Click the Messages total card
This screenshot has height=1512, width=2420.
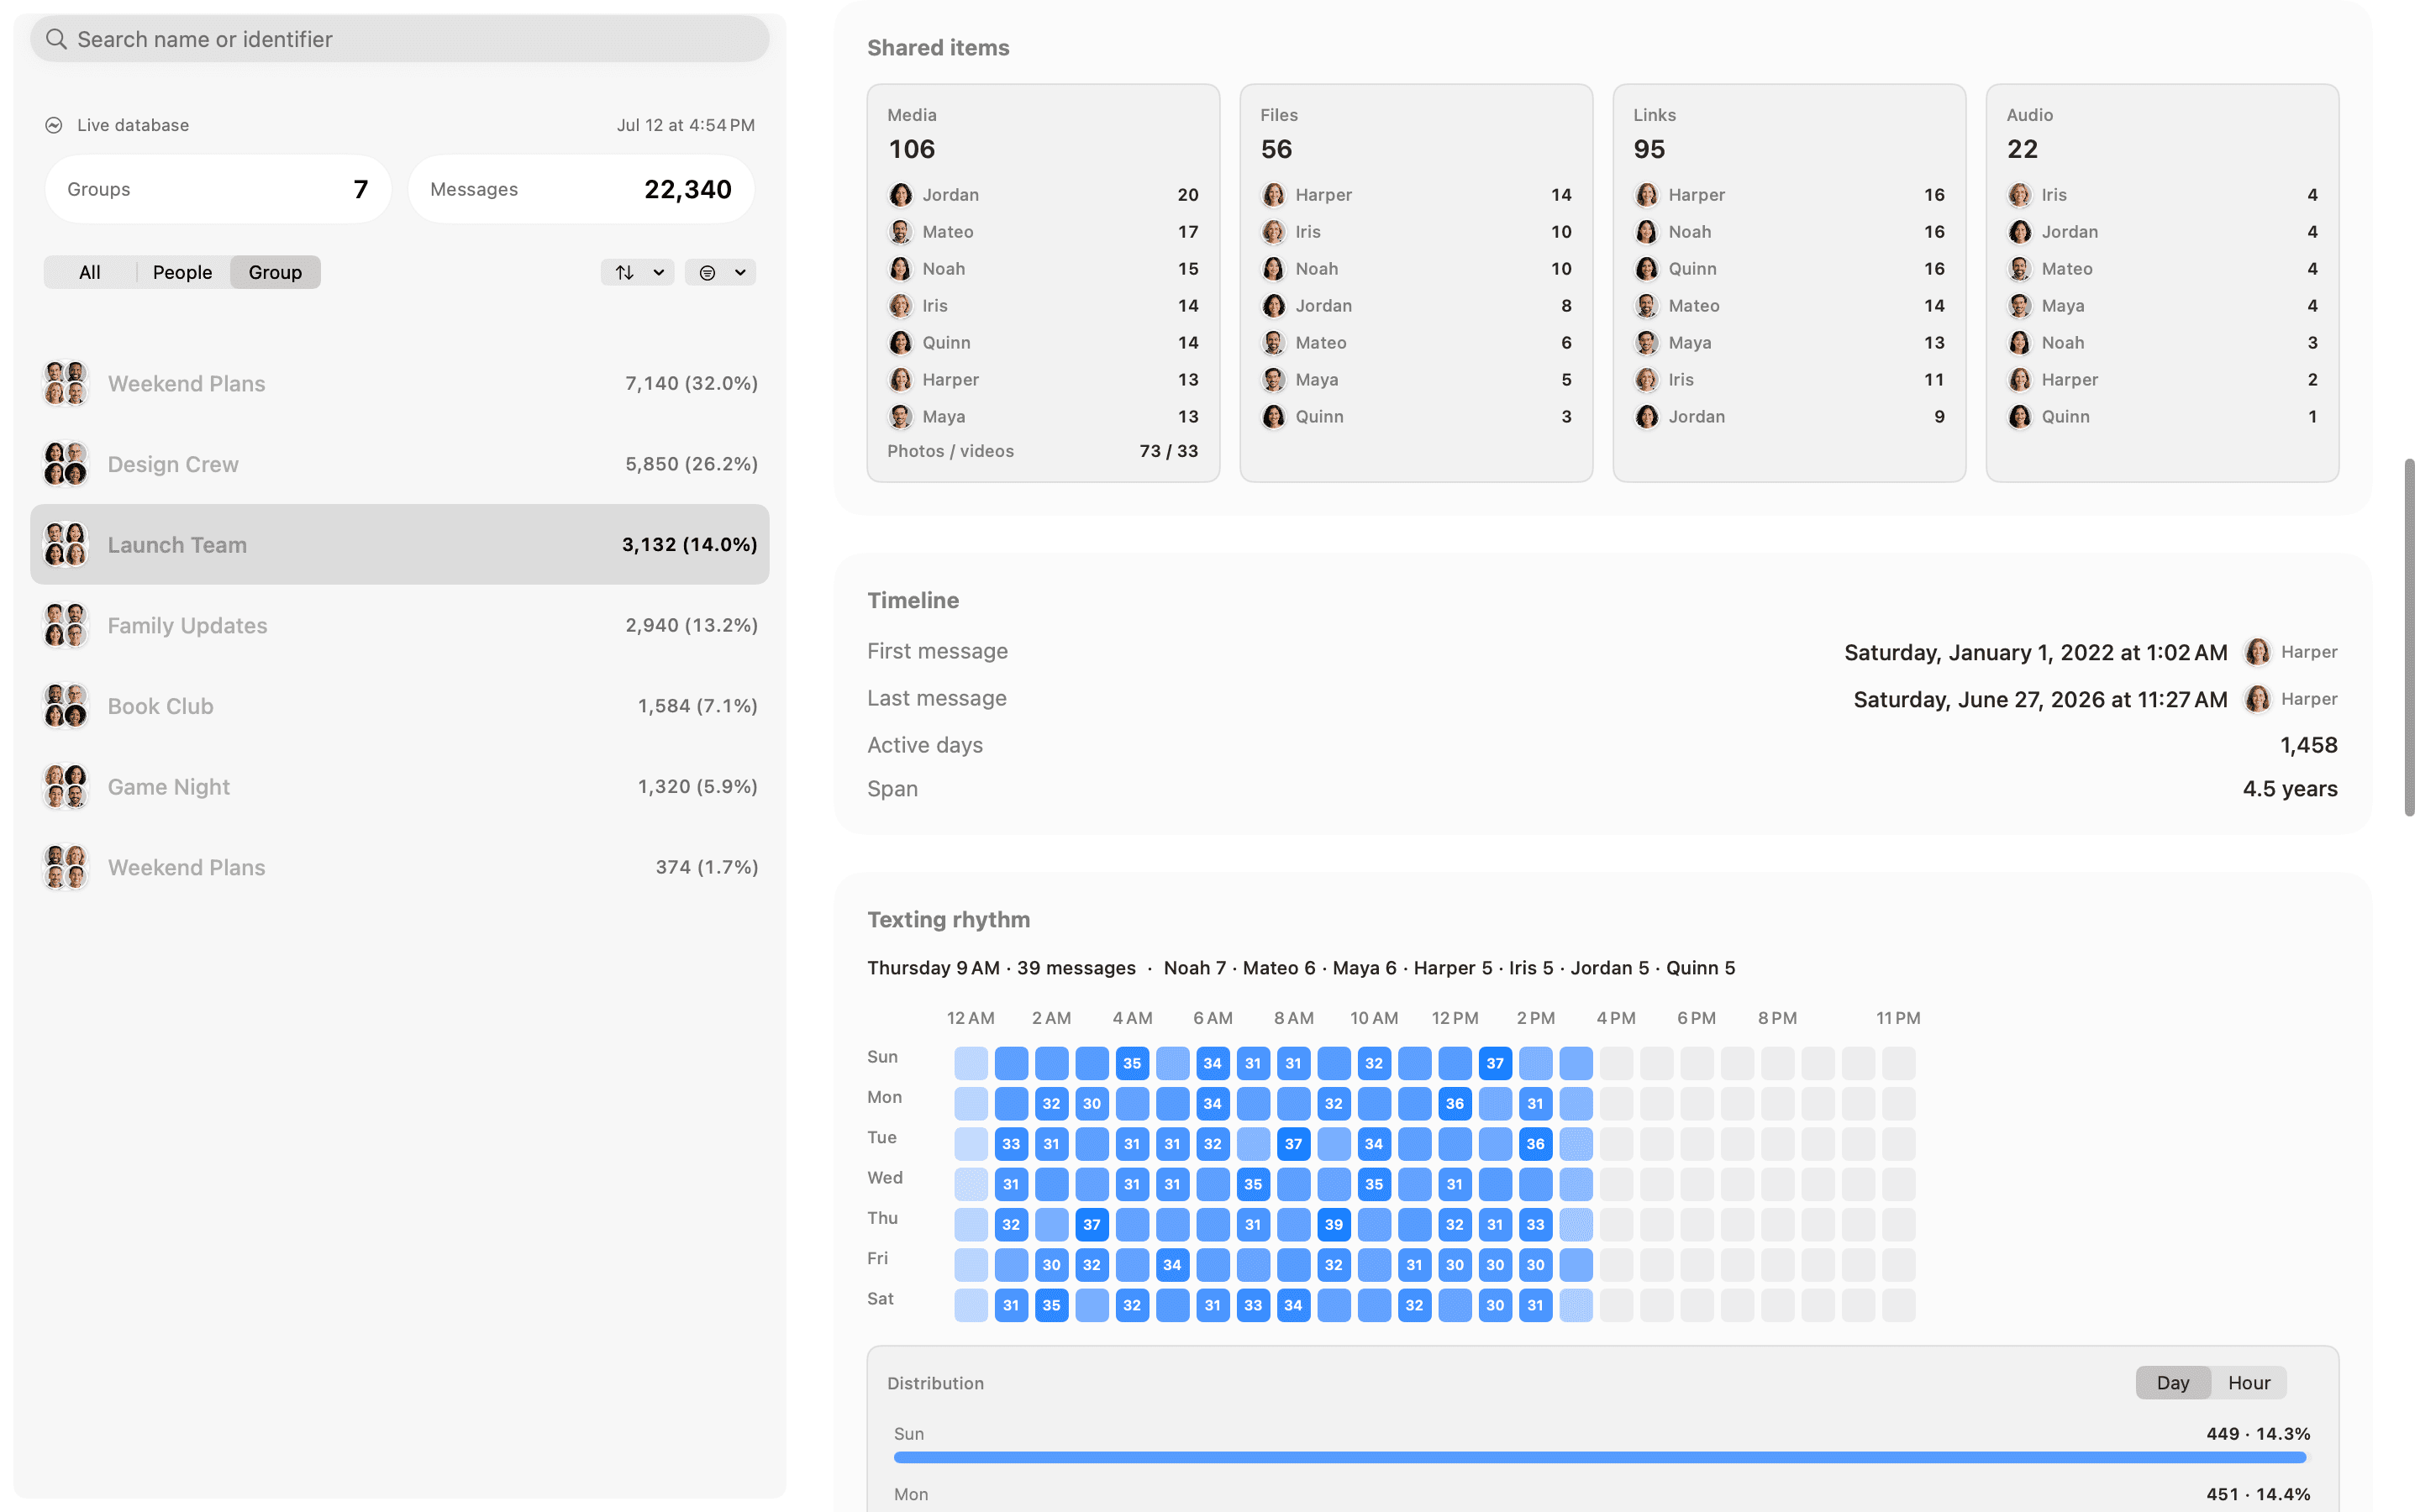point(581,189)
